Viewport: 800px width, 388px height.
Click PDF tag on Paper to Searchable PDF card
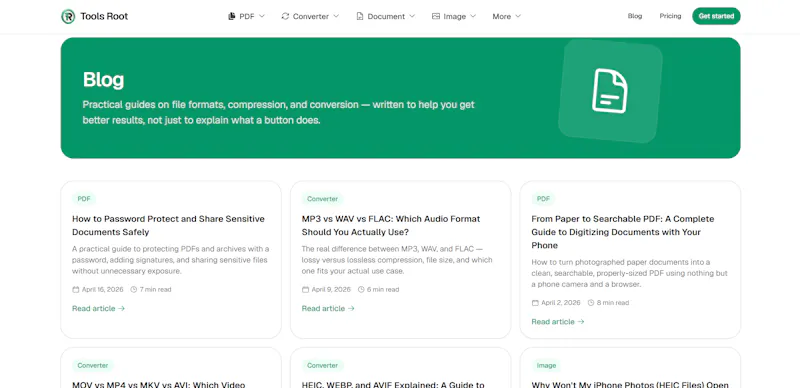tap(543, 199)
